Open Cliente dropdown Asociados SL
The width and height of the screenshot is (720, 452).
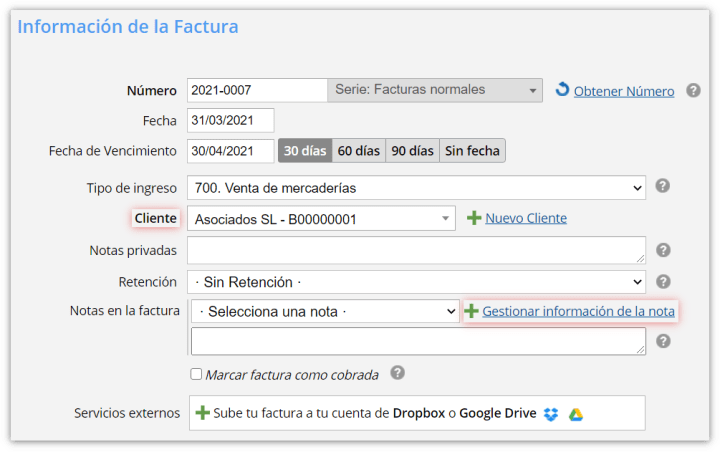click(321, 218)
